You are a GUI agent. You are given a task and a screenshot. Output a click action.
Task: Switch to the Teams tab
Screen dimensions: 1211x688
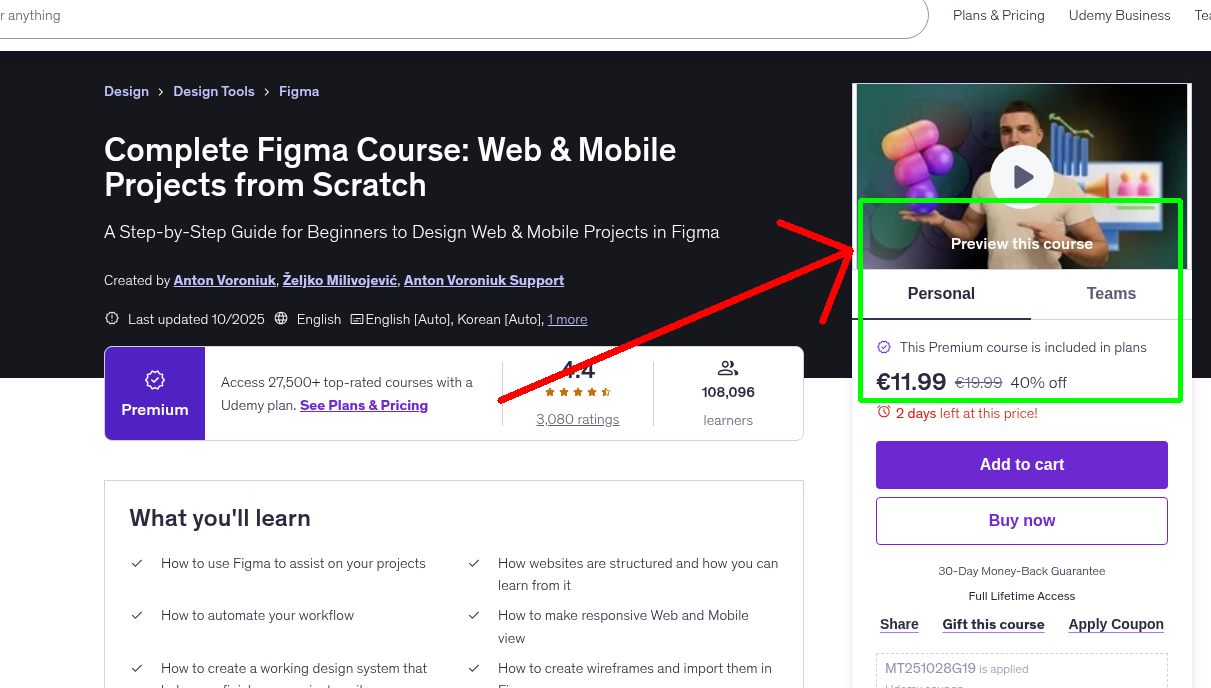coord(1111,293)
